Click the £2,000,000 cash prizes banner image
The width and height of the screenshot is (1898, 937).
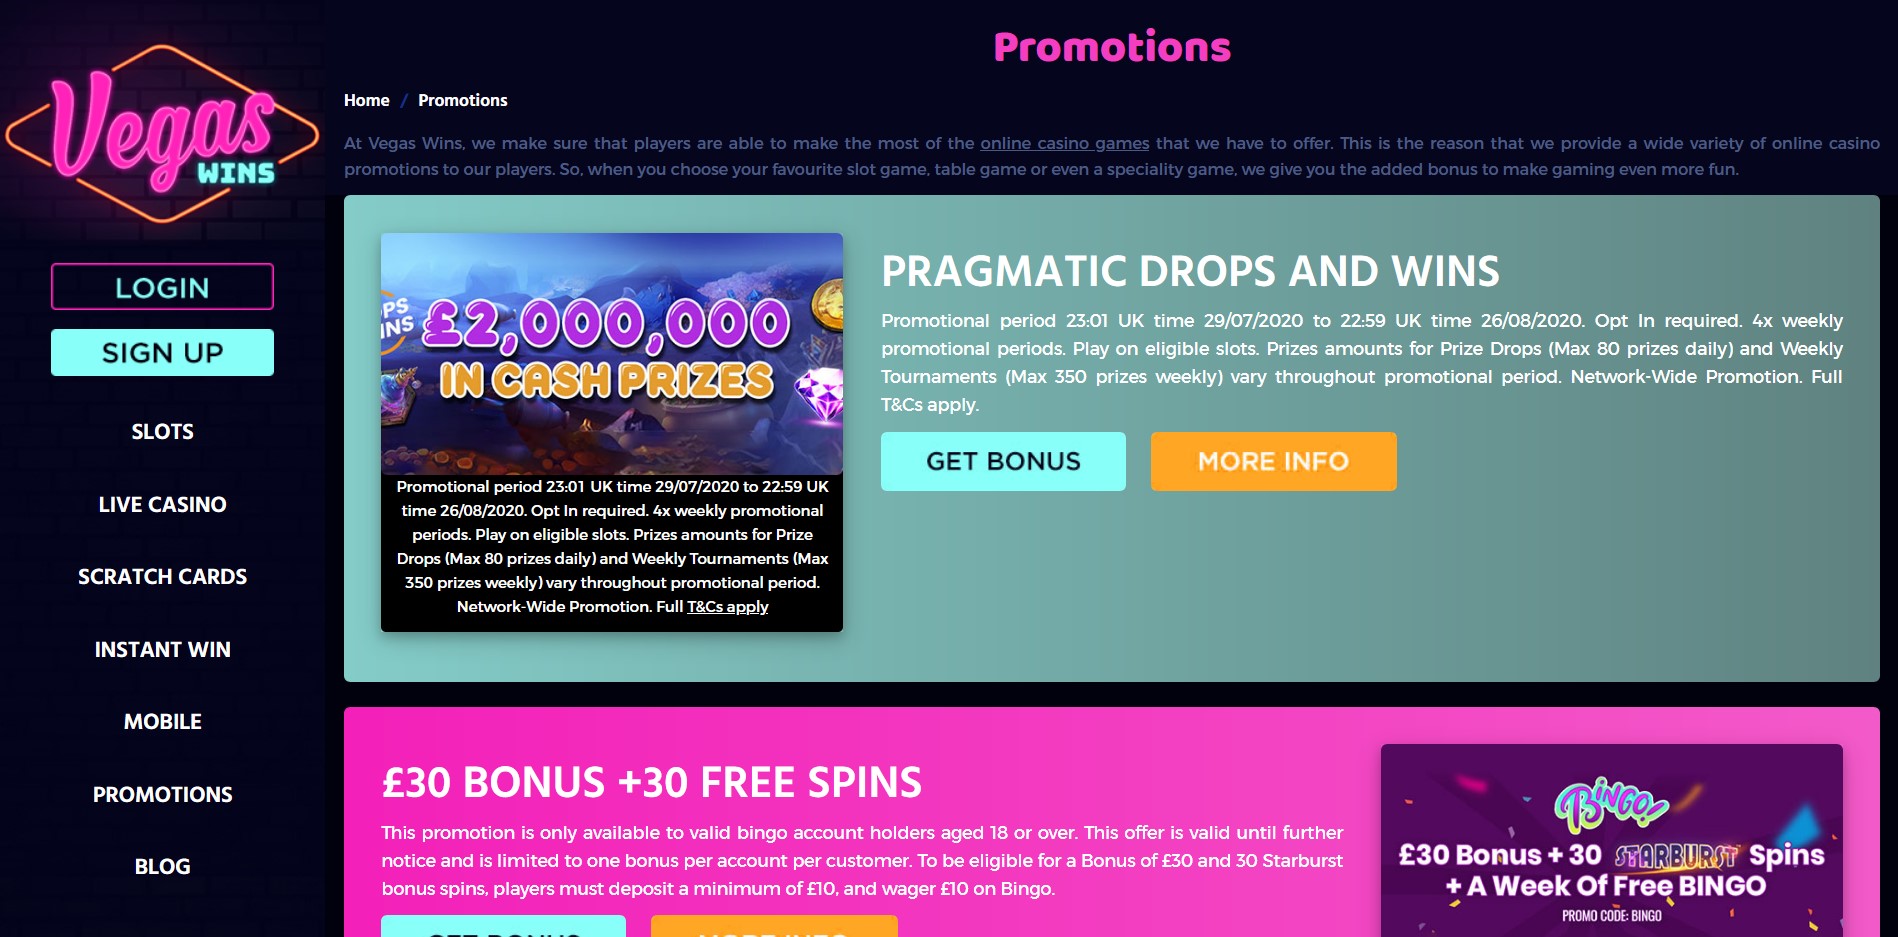coord(612,353)
